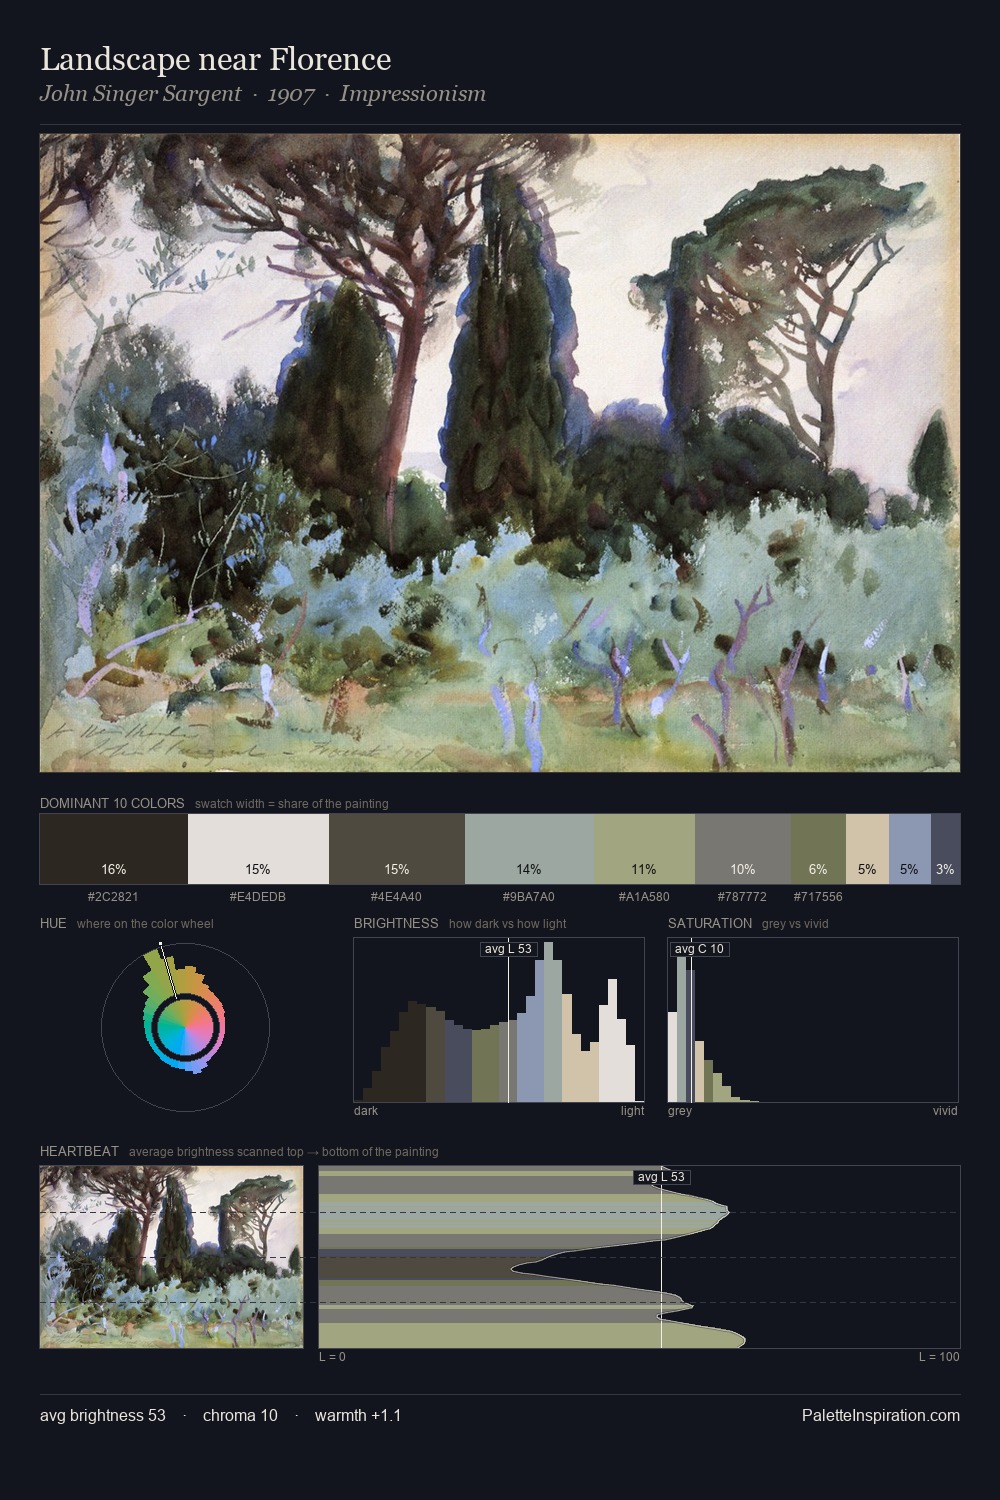Click the BRIGHTNESS section heading
Screen dimensions: 1000x1500
[396, 923]
